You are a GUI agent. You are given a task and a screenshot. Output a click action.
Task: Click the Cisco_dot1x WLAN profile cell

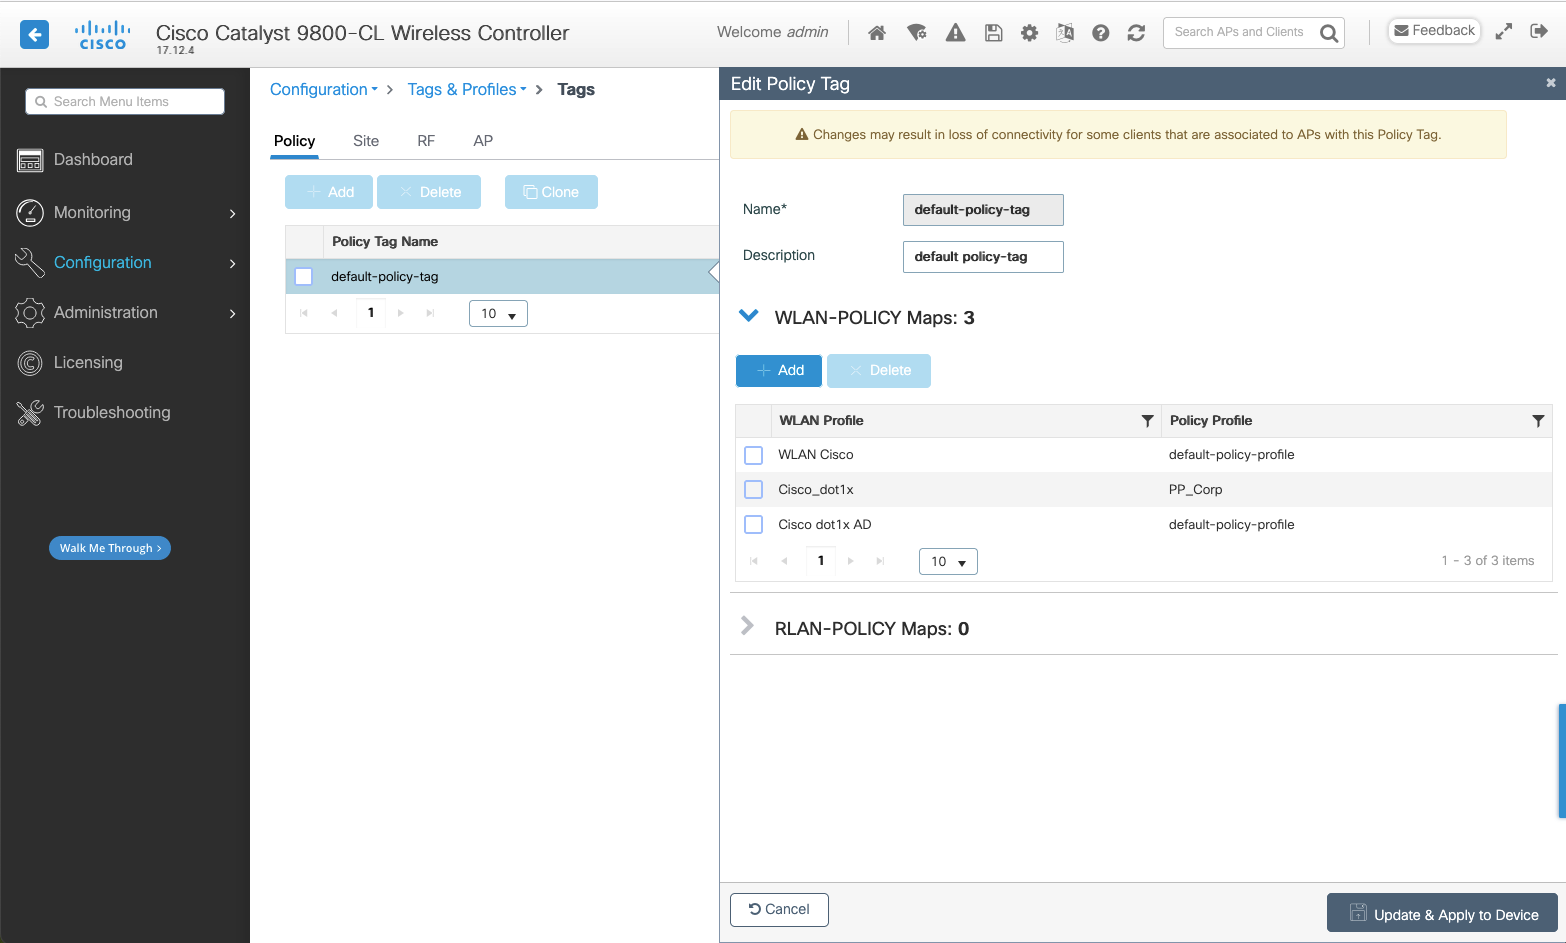click(x=816, y=490)
